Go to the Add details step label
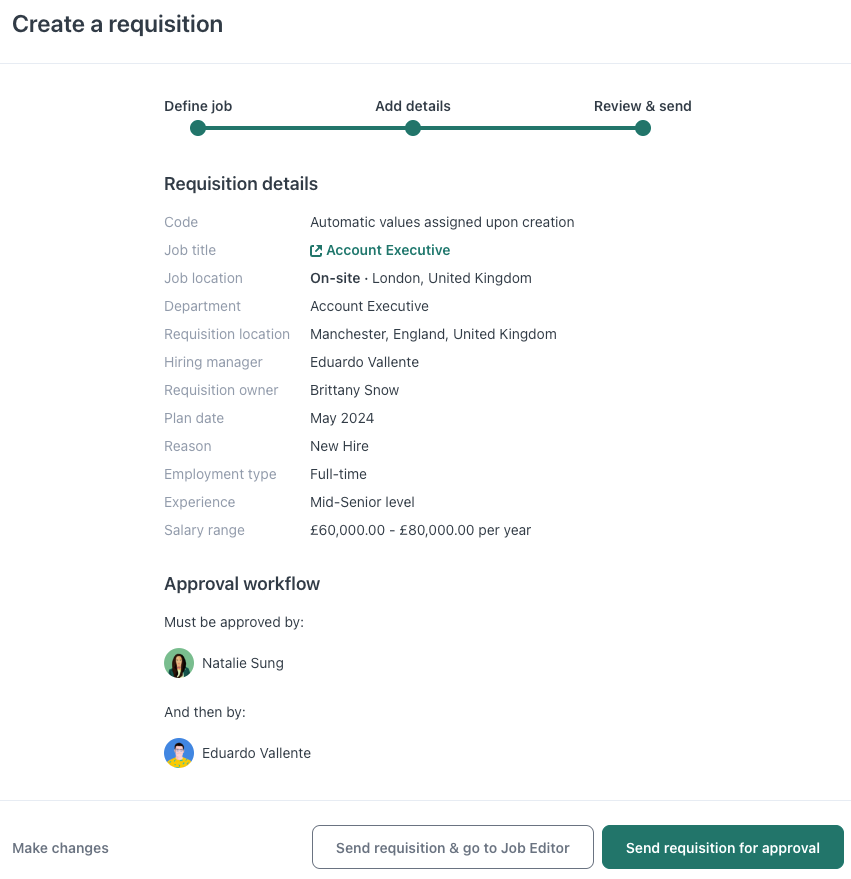 point(413,106)
